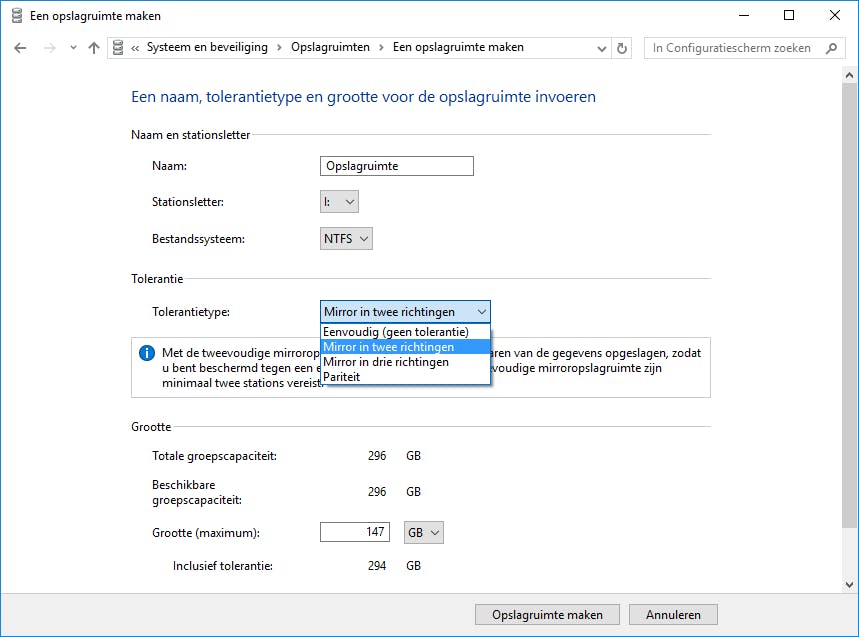Click the scrollbar up arrow
The image size is (859, 637).
click(x=850, y=75)
